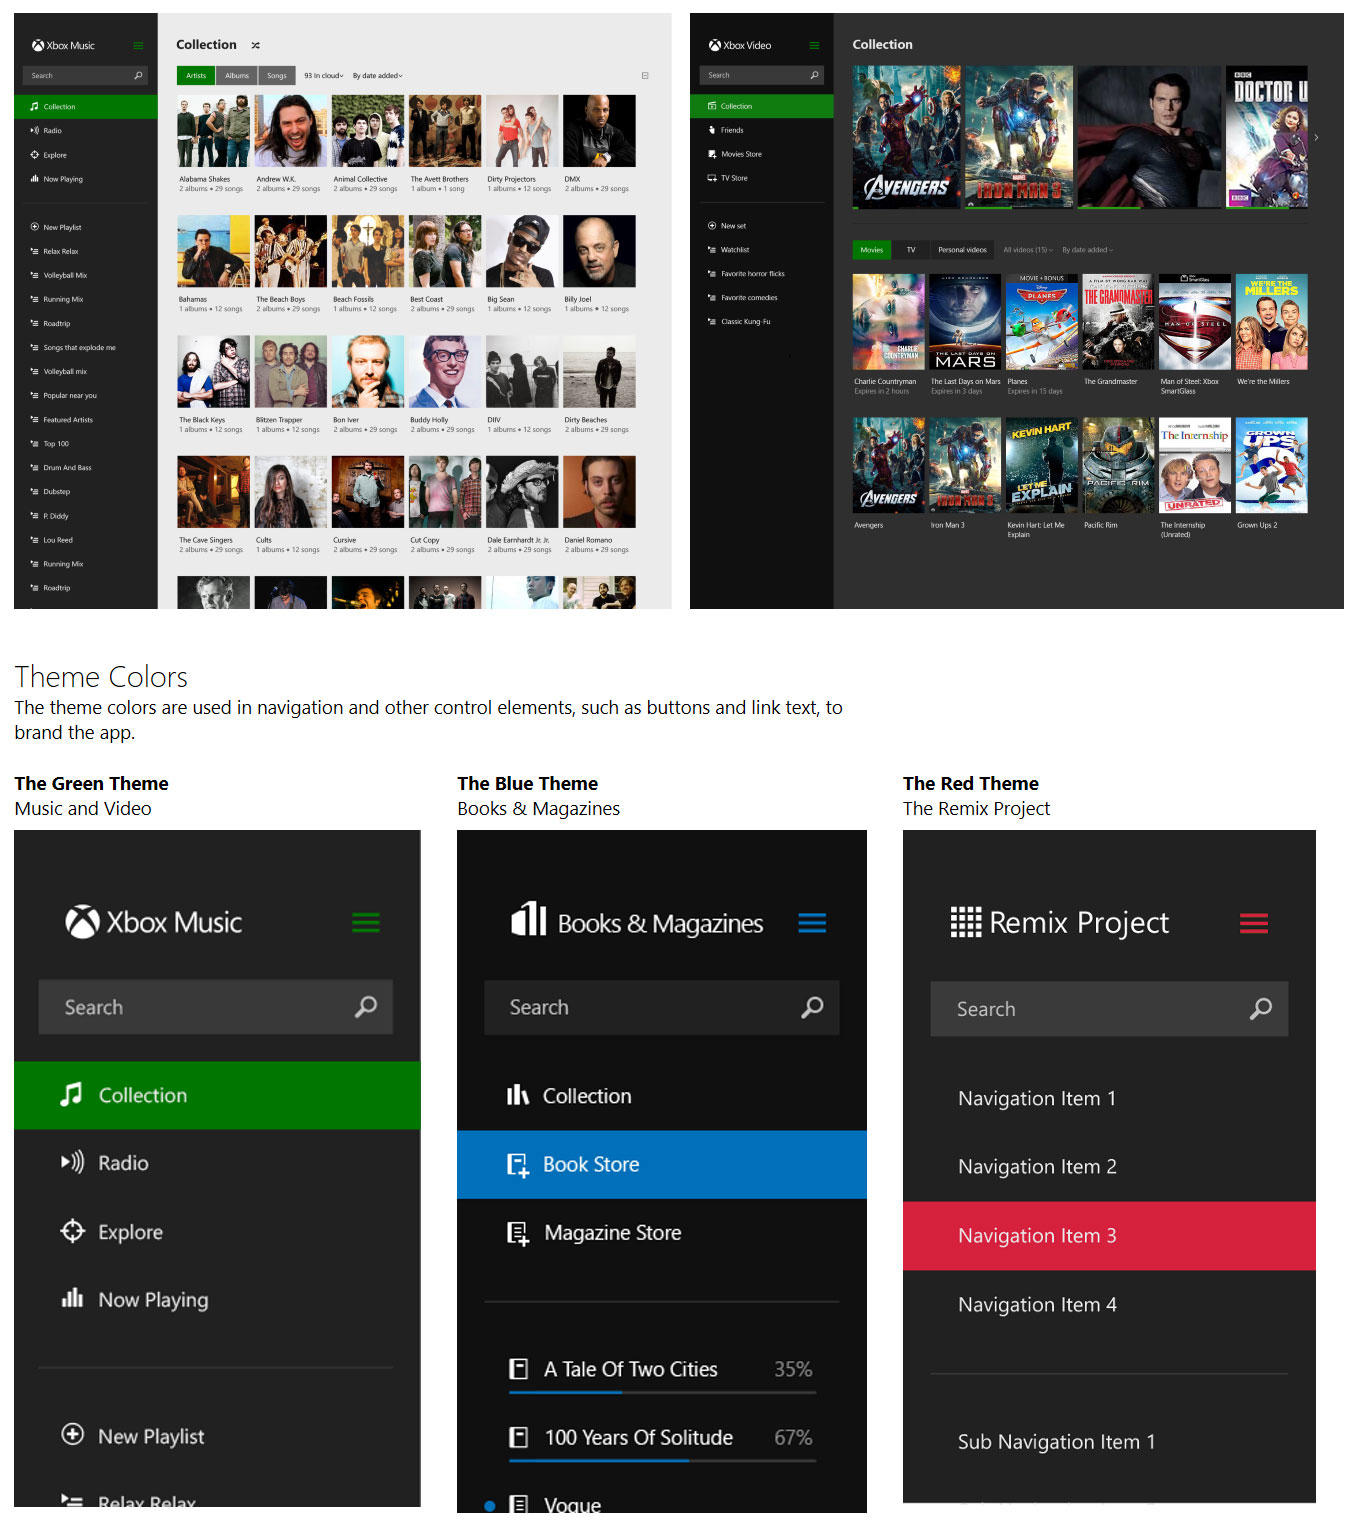Select the highlighted Book Store item in Blue Theme

(x=662, y=1164)
